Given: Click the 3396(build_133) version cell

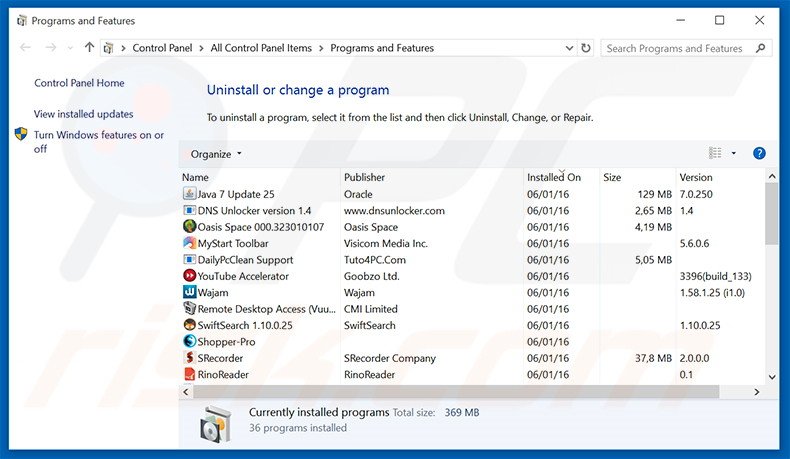Looking at the screenshot, I should point(715,276).
